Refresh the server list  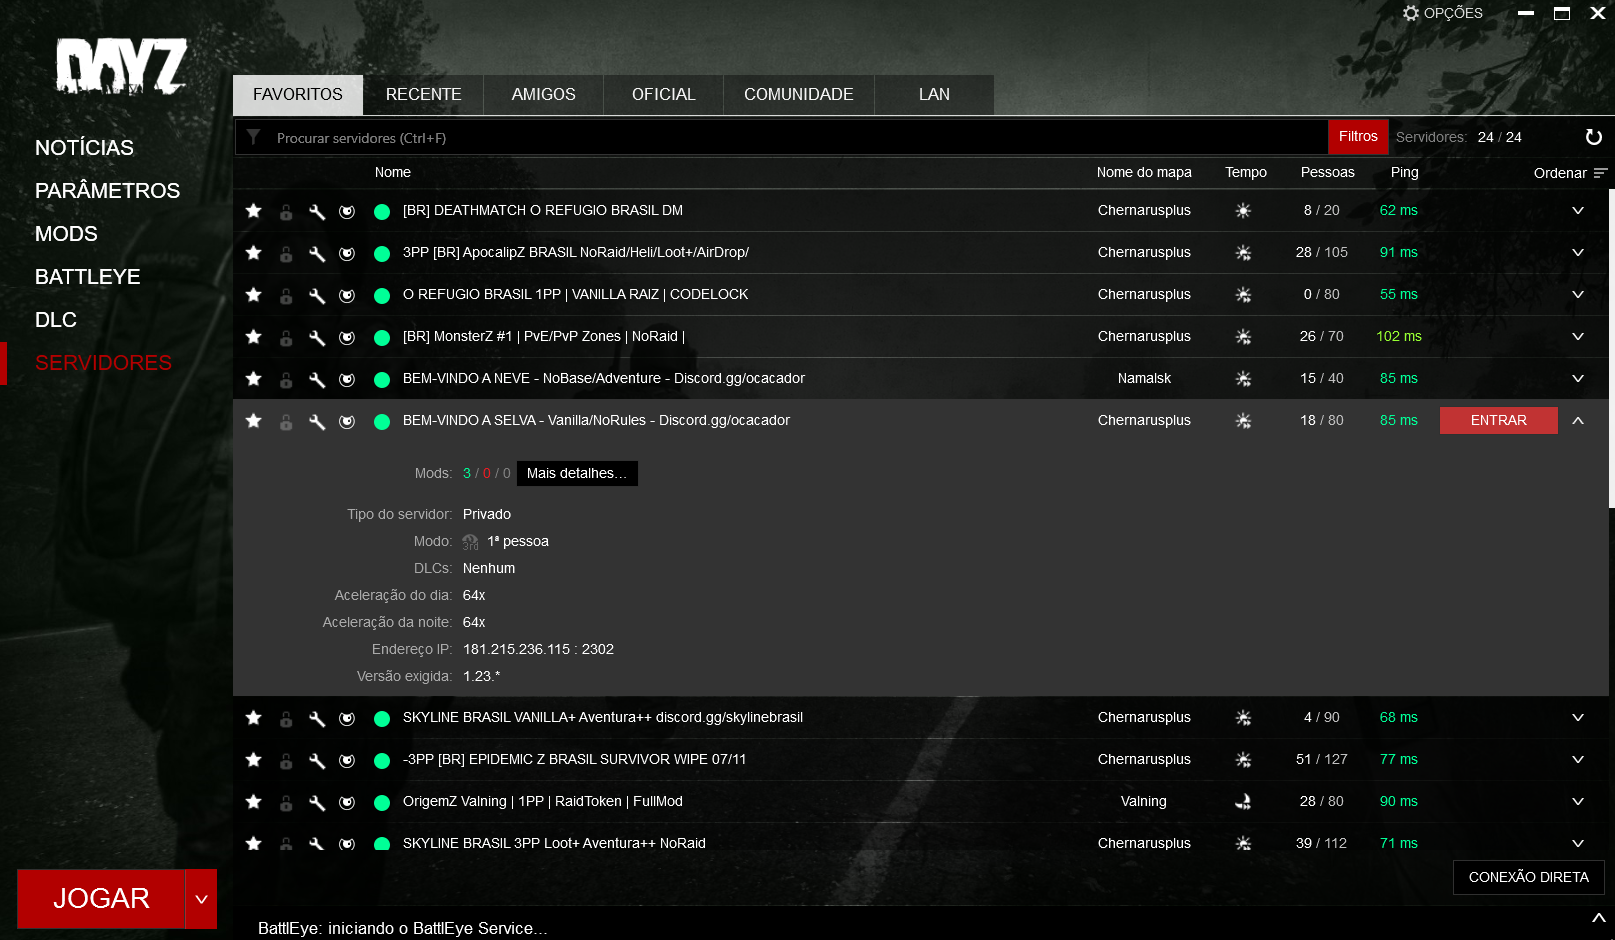(x=1594, y=137)
